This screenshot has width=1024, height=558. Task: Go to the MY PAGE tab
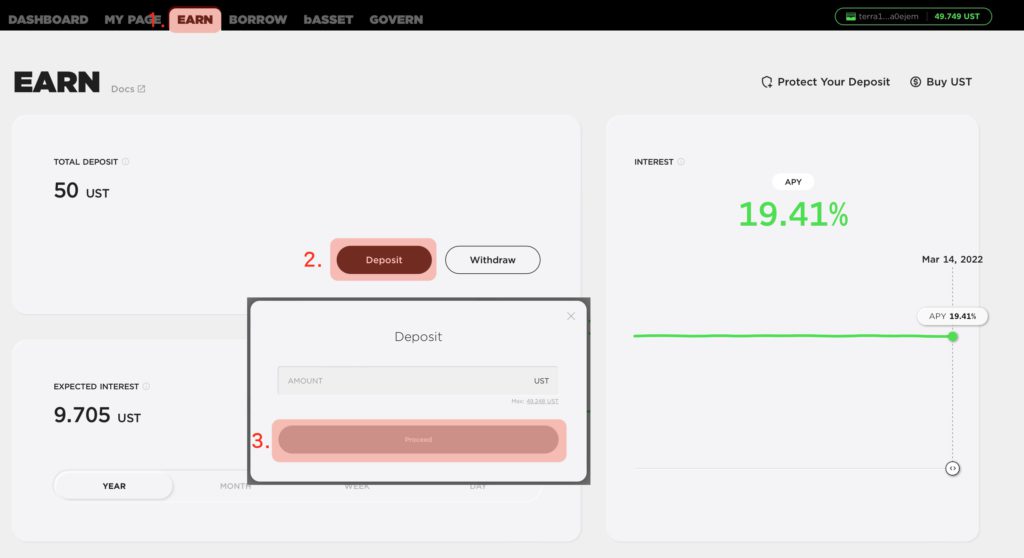[x=133, y=20]
